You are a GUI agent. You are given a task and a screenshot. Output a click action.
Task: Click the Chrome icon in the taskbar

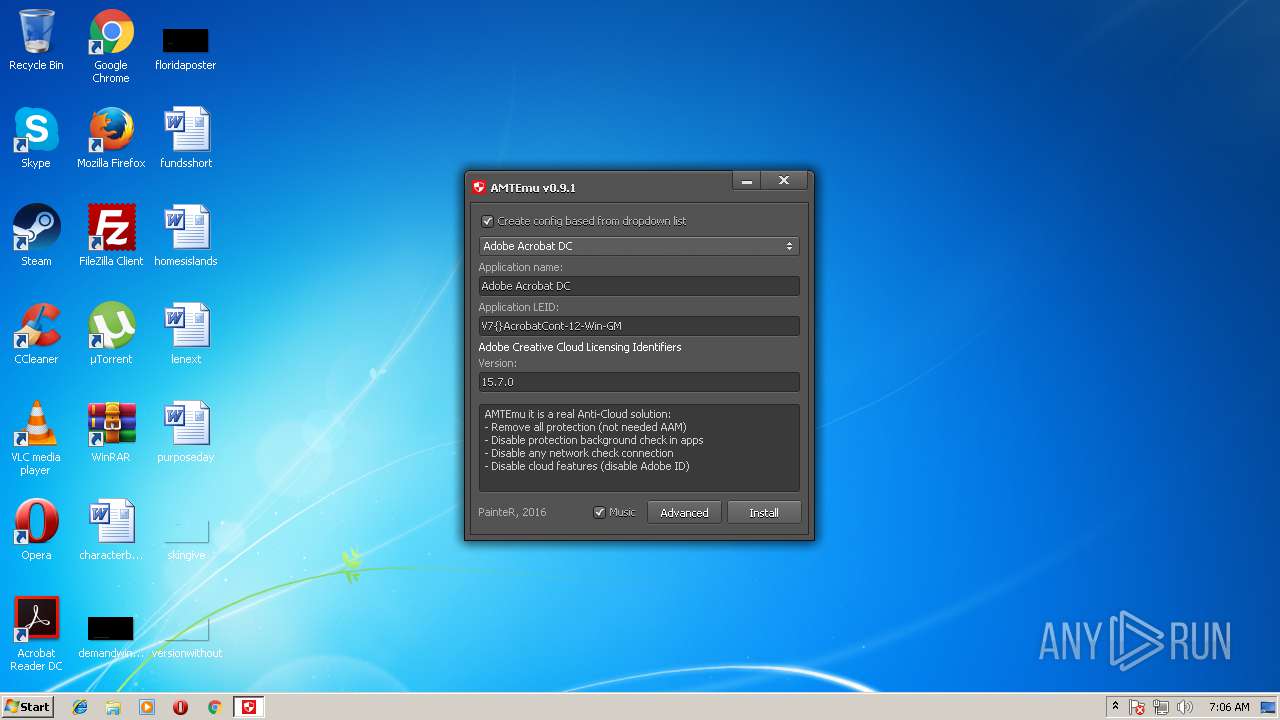pos(214,707)
